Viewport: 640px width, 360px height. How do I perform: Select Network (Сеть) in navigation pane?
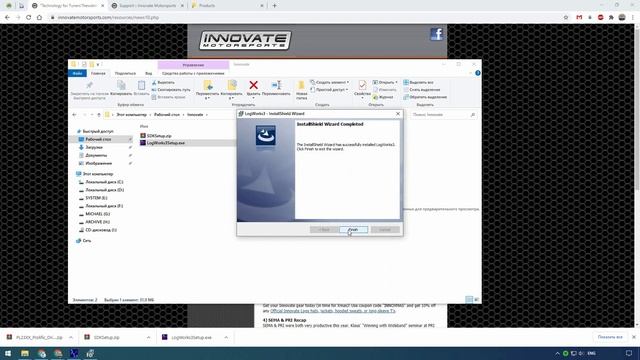coord(87,241)
